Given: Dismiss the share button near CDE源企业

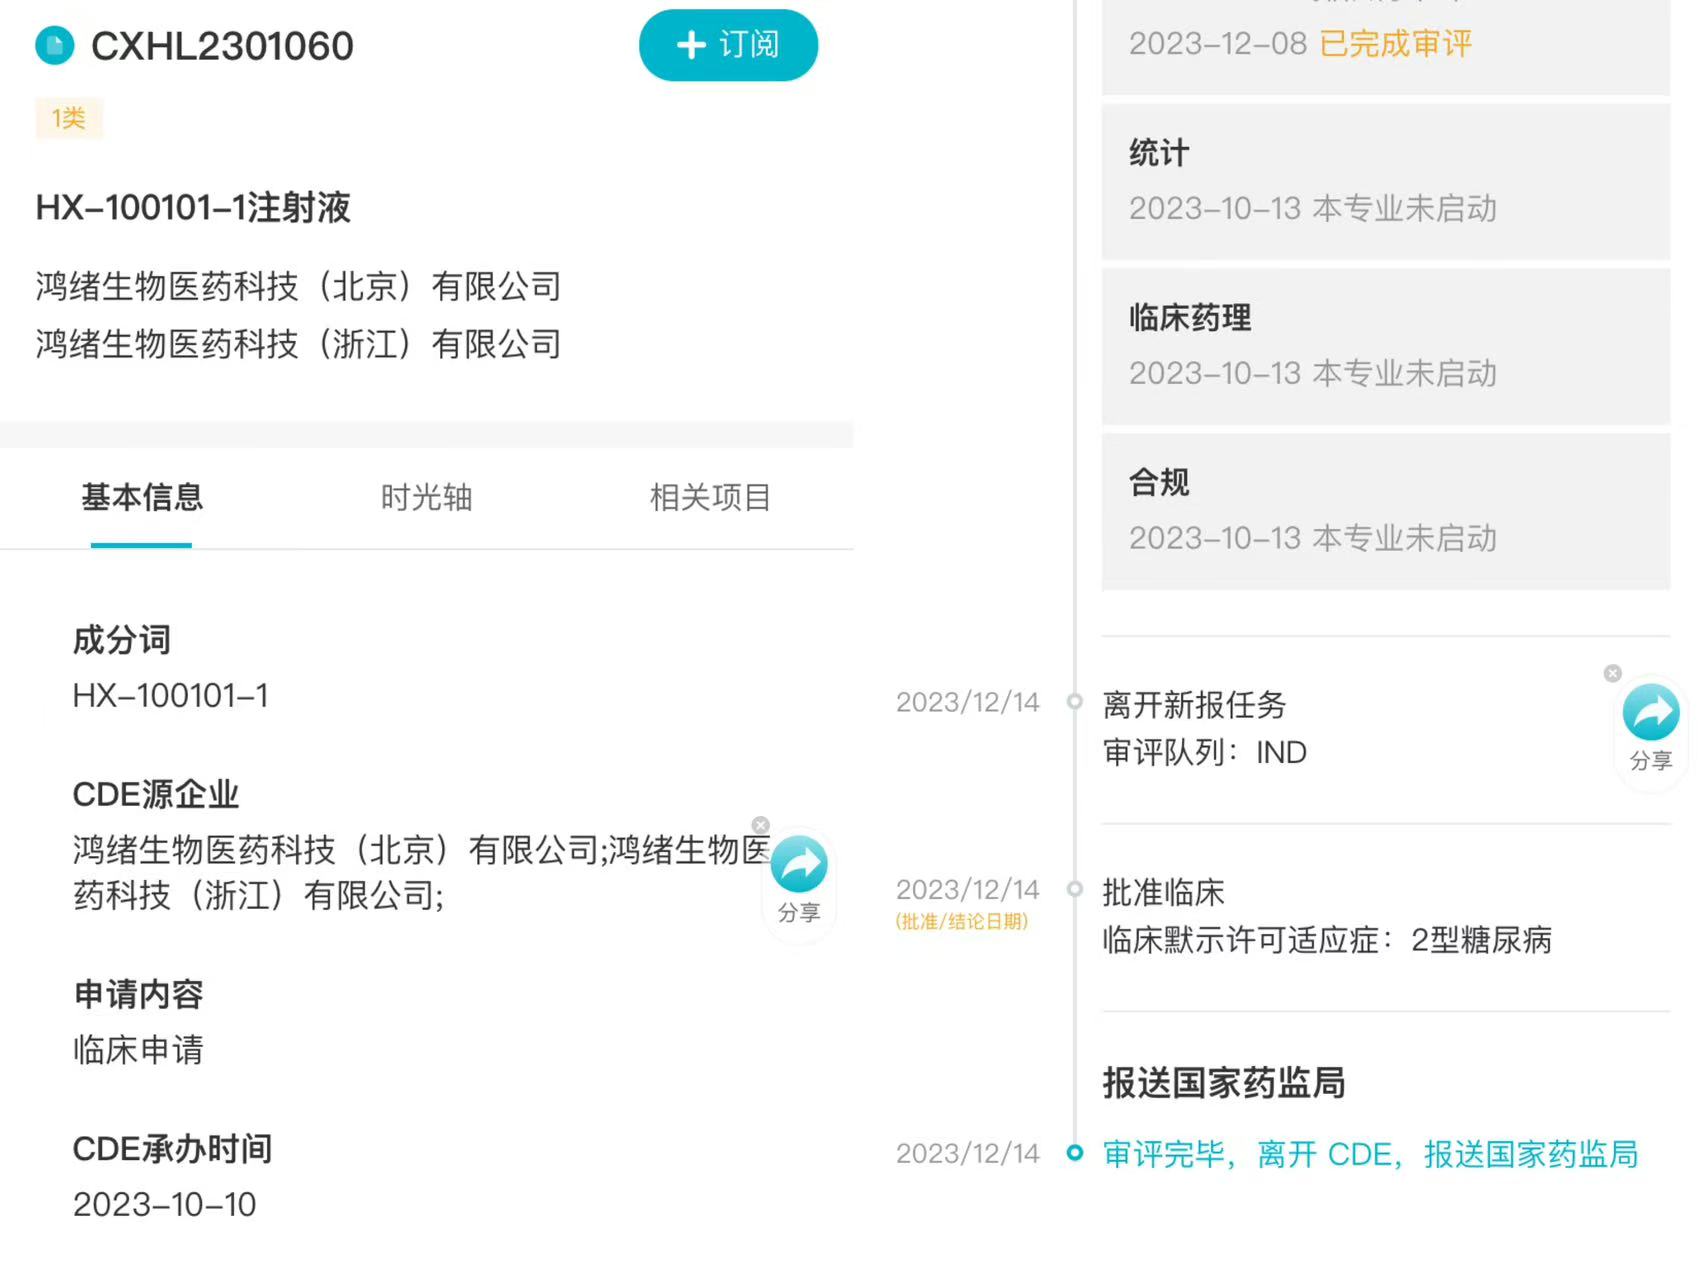Looking at the screenshot, I should [761, 825].
